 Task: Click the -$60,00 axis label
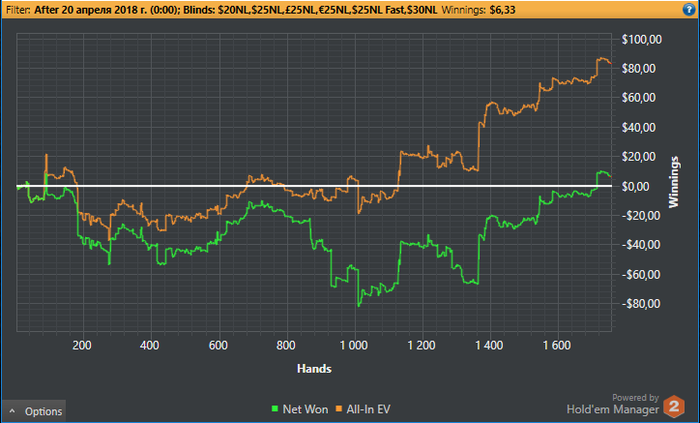point(641,274)
